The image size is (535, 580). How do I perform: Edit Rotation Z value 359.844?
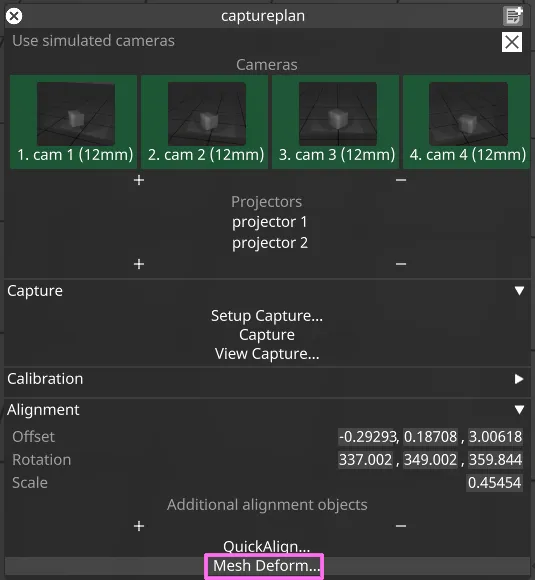click(495, 460)
